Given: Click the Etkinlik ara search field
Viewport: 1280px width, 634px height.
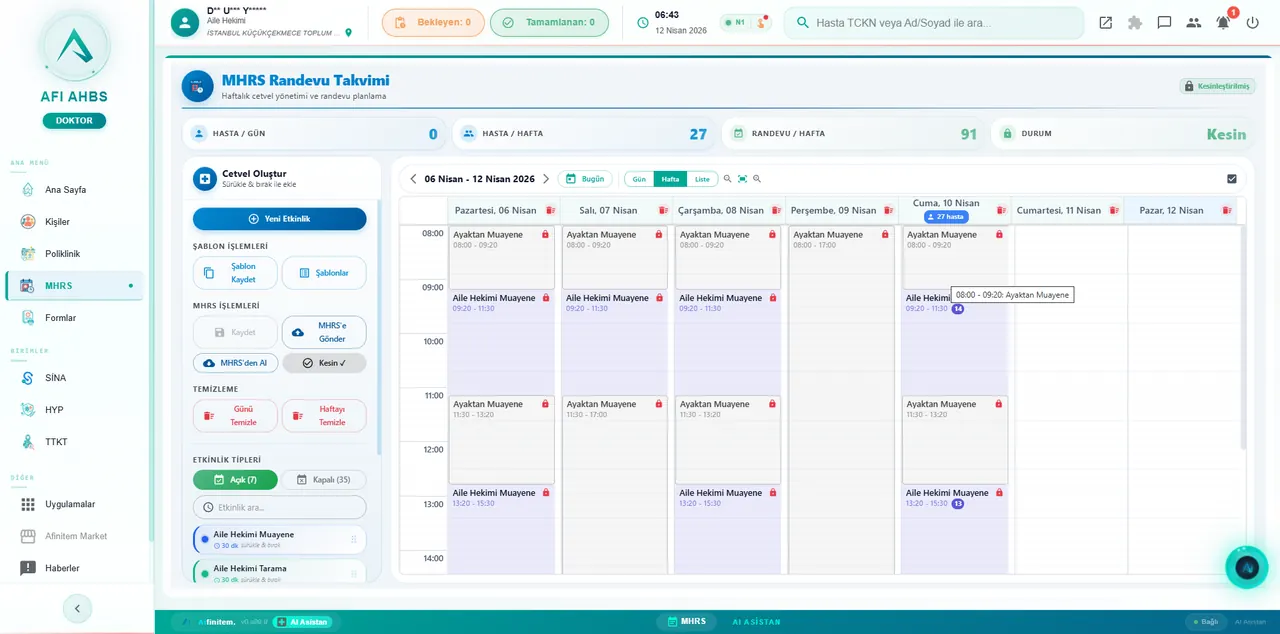Looking at the screenshot, I should (280, 507).
